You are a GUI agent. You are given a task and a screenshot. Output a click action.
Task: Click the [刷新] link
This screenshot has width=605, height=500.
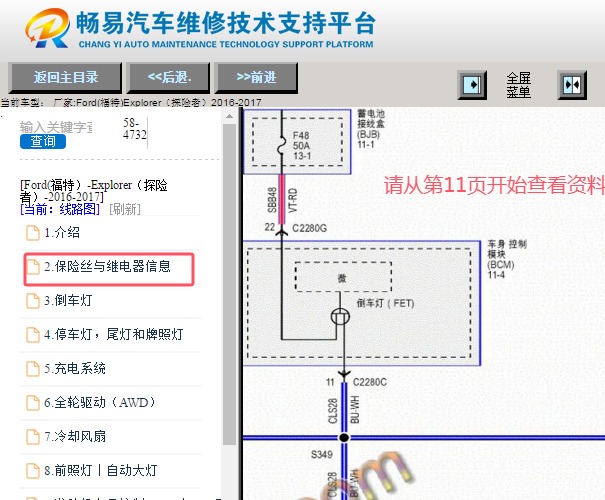point(125,209)
